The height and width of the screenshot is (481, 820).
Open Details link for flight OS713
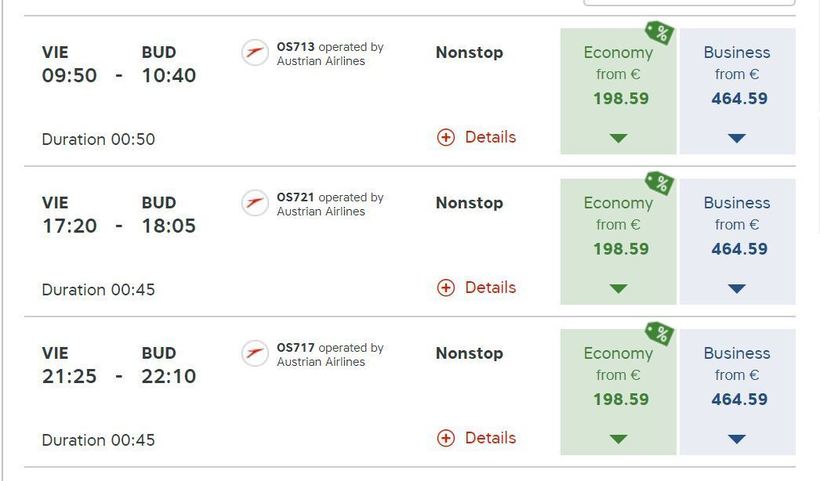[x=490, y=137]
